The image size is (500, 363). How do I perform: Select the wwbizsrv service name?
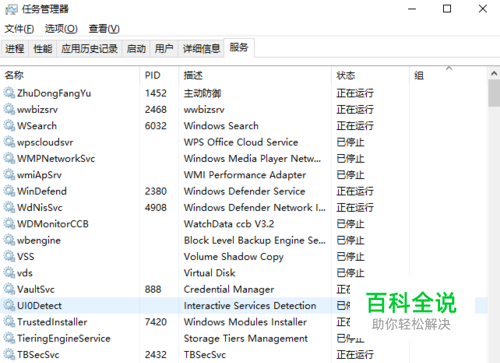coord(37,109)
